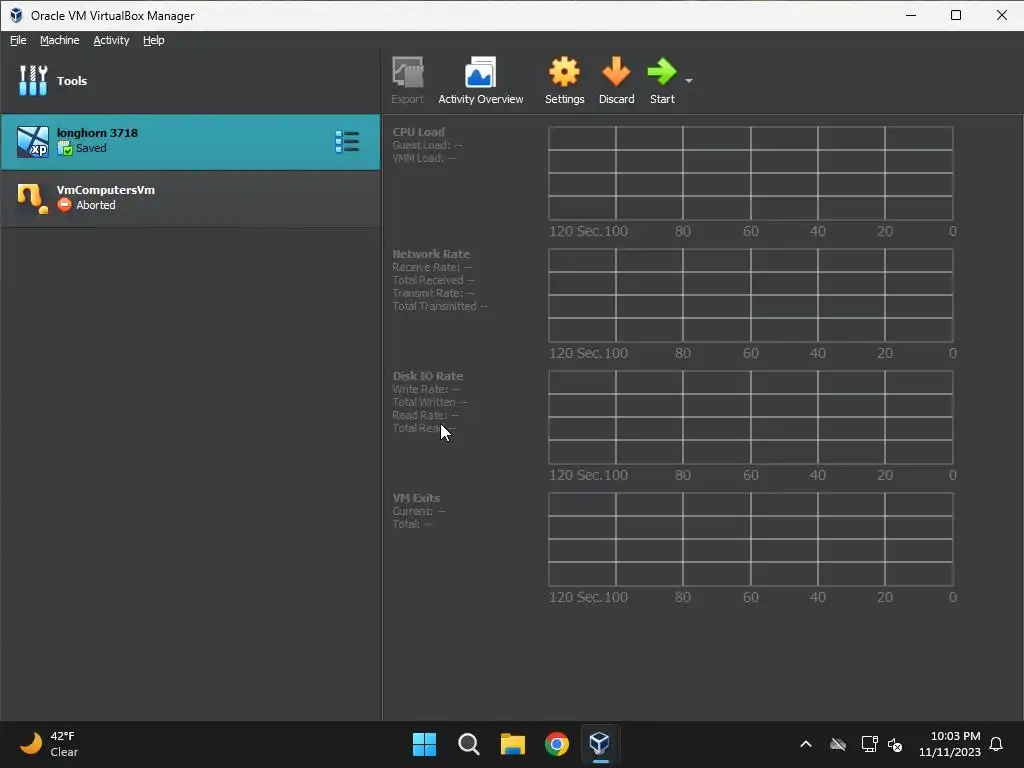Viewport: 1024px width, 768px height.
Task: Click the muted volume tray icon
Action: pos(895,744)
